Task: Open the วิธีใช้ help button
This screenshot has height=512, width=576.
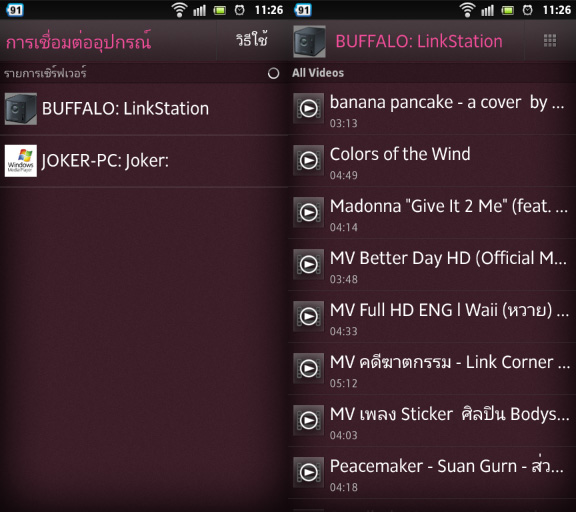Action: click(252, 40)
